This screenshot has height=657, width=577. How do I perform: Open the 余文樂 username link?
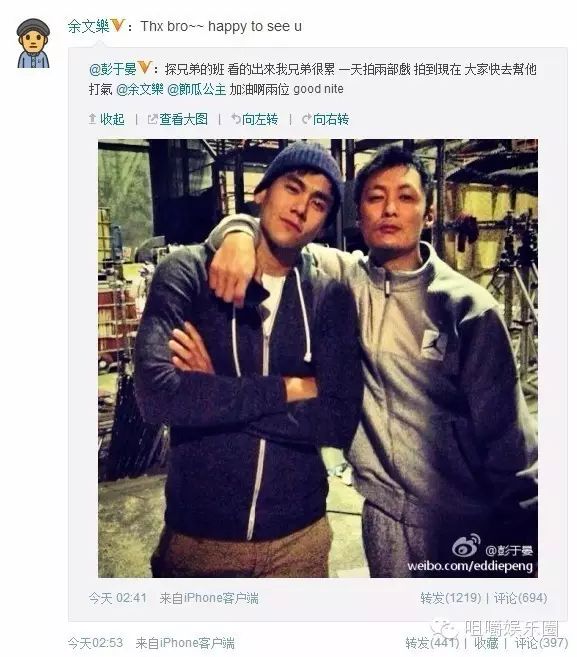[x=88, y=26]
